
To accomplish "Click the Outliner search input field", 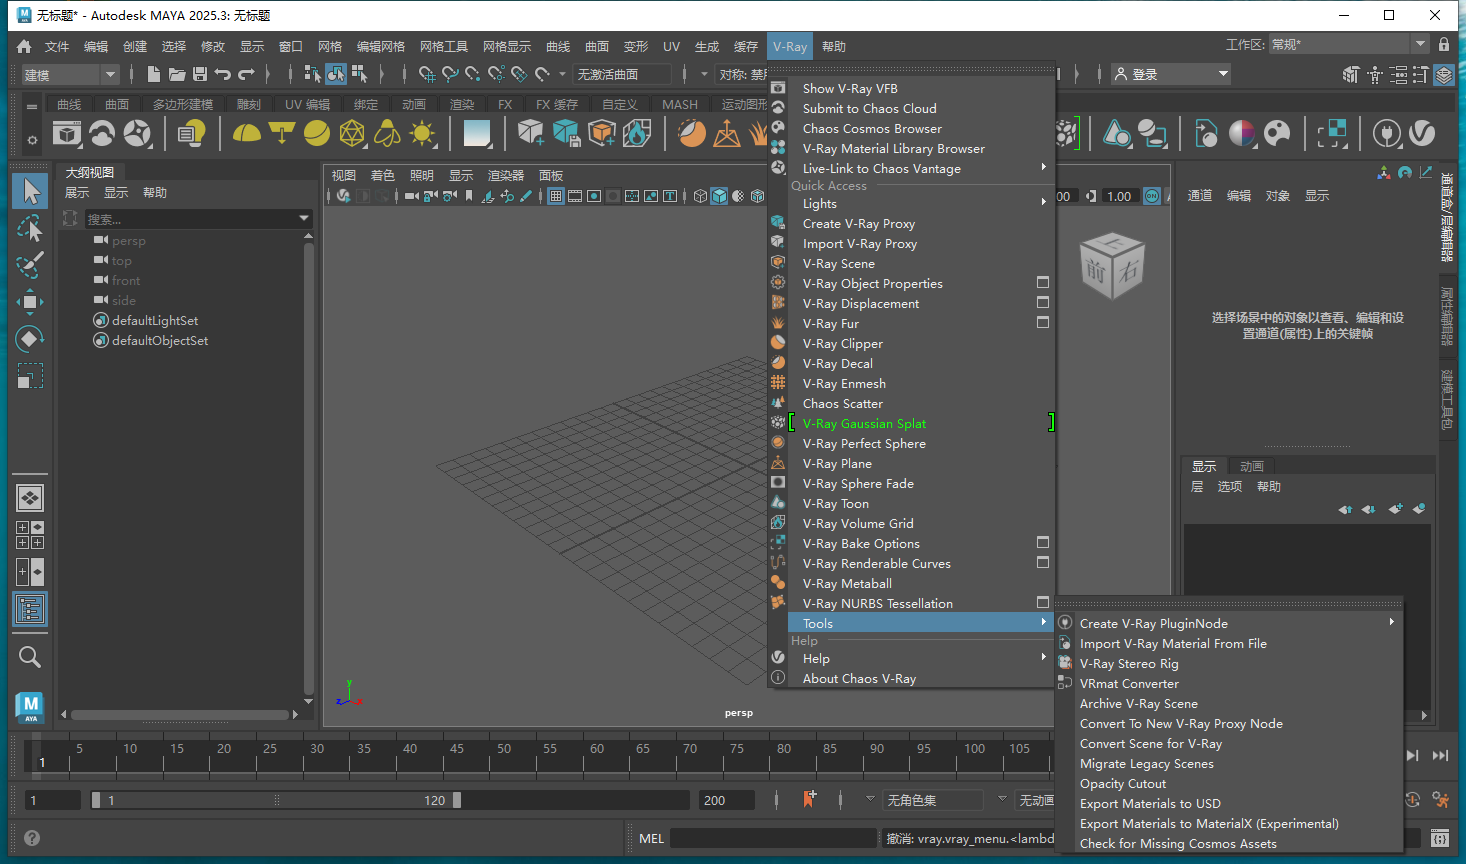I will [190, 218].
